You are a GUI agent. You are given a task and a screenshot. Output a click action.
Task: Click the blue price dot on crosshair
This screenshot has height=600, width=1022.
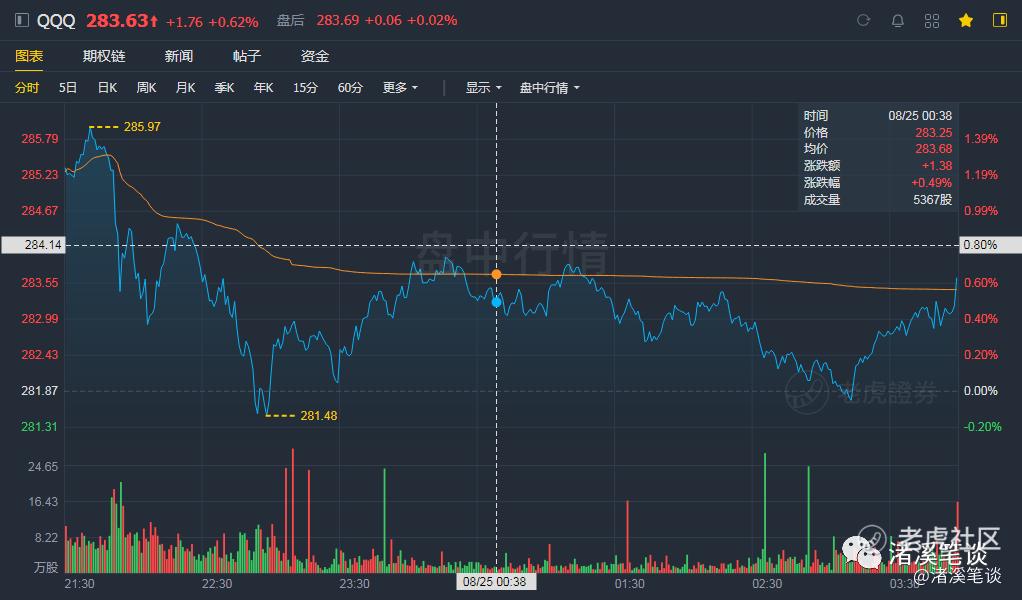497,302
